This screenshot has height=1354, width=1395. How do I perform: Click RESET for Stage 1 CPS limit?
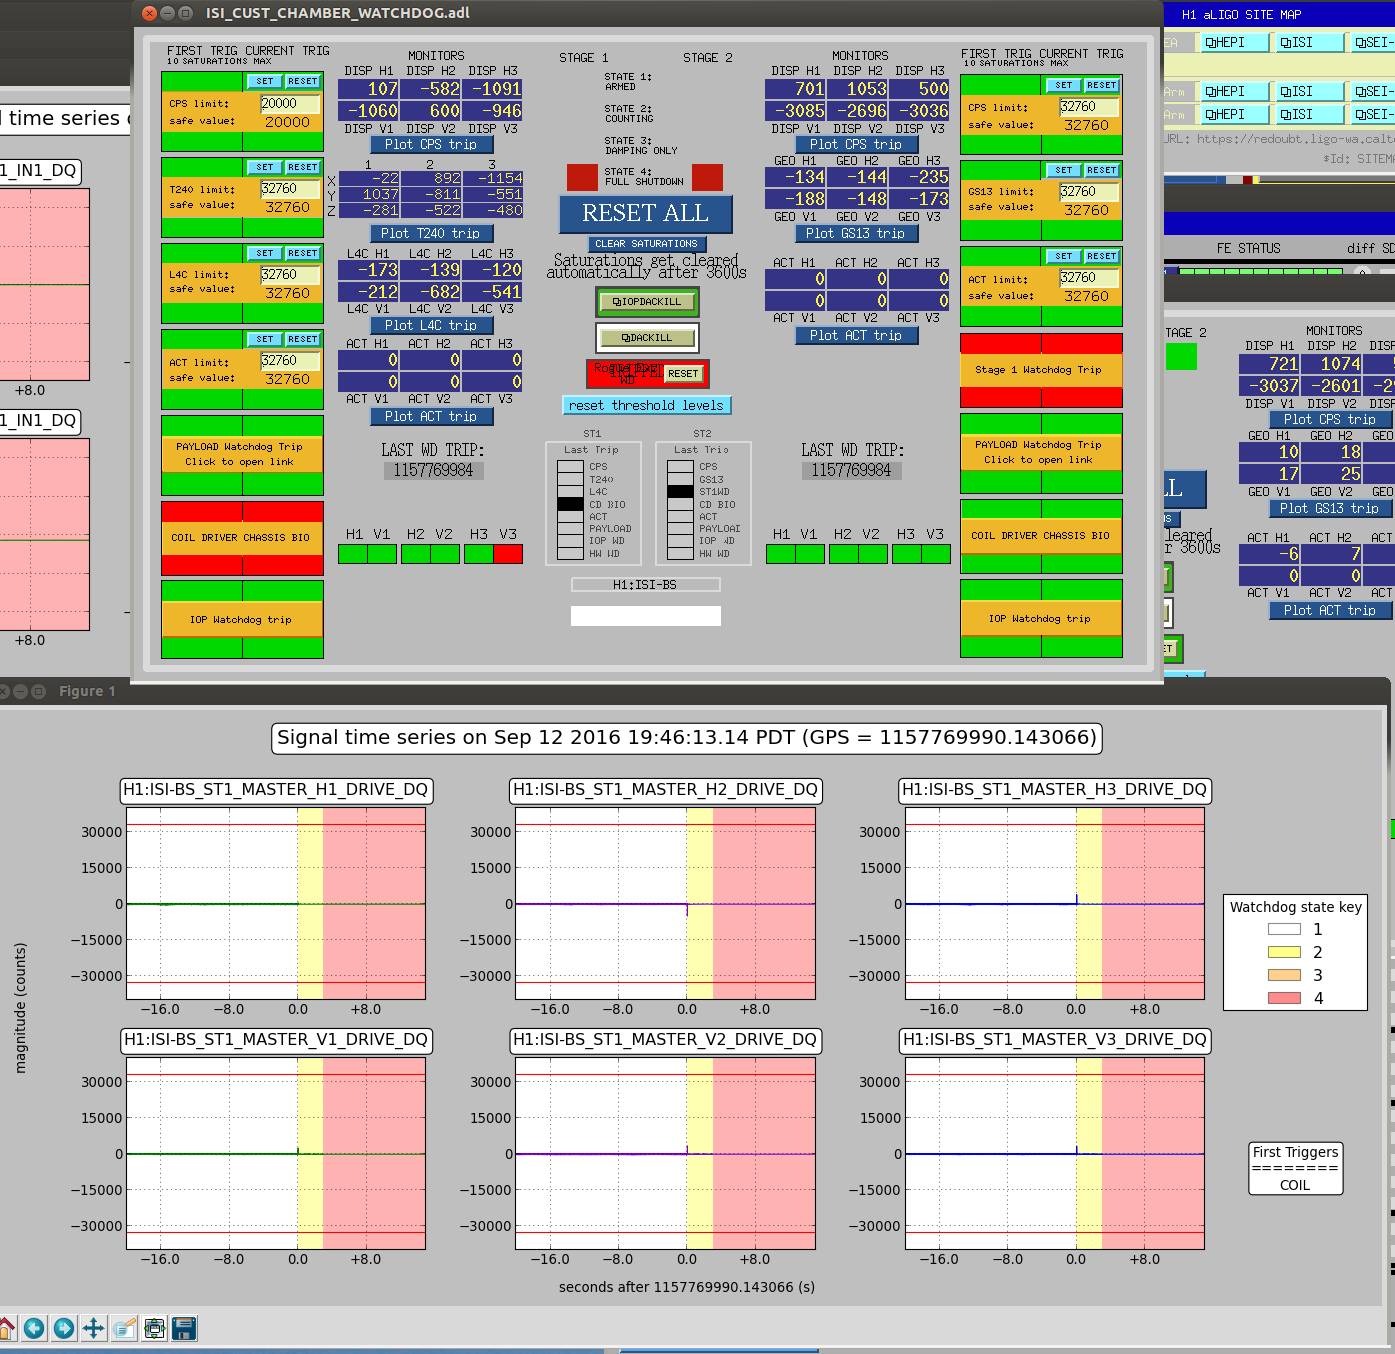click(303, 81)
